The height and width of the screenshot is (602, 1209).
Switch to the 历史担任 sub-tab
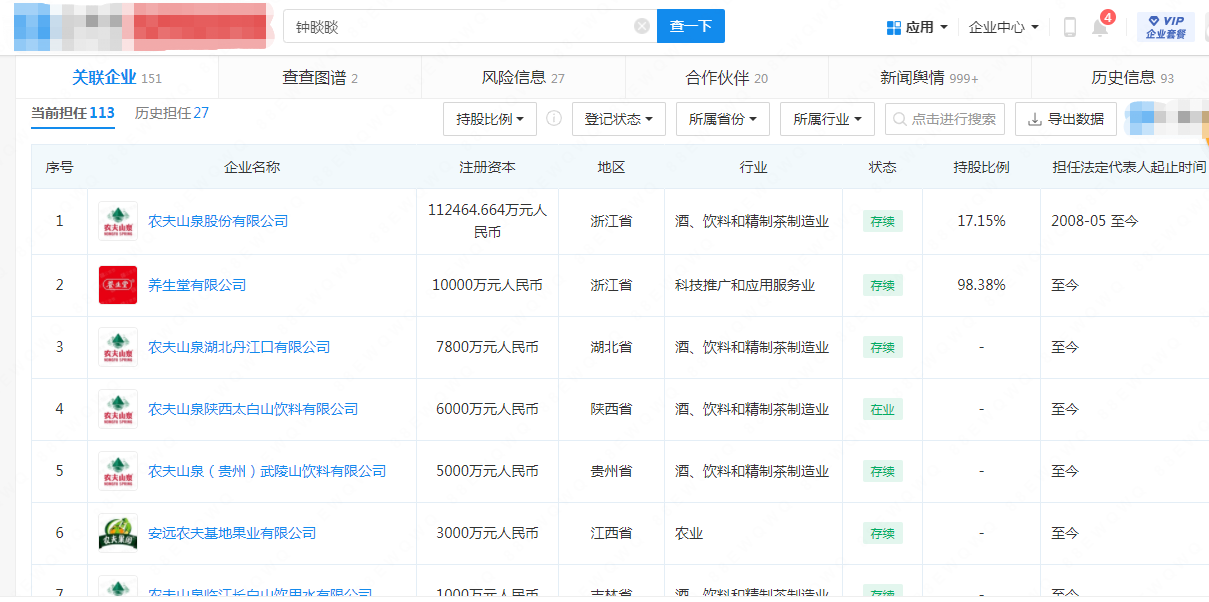click(172, 113)
